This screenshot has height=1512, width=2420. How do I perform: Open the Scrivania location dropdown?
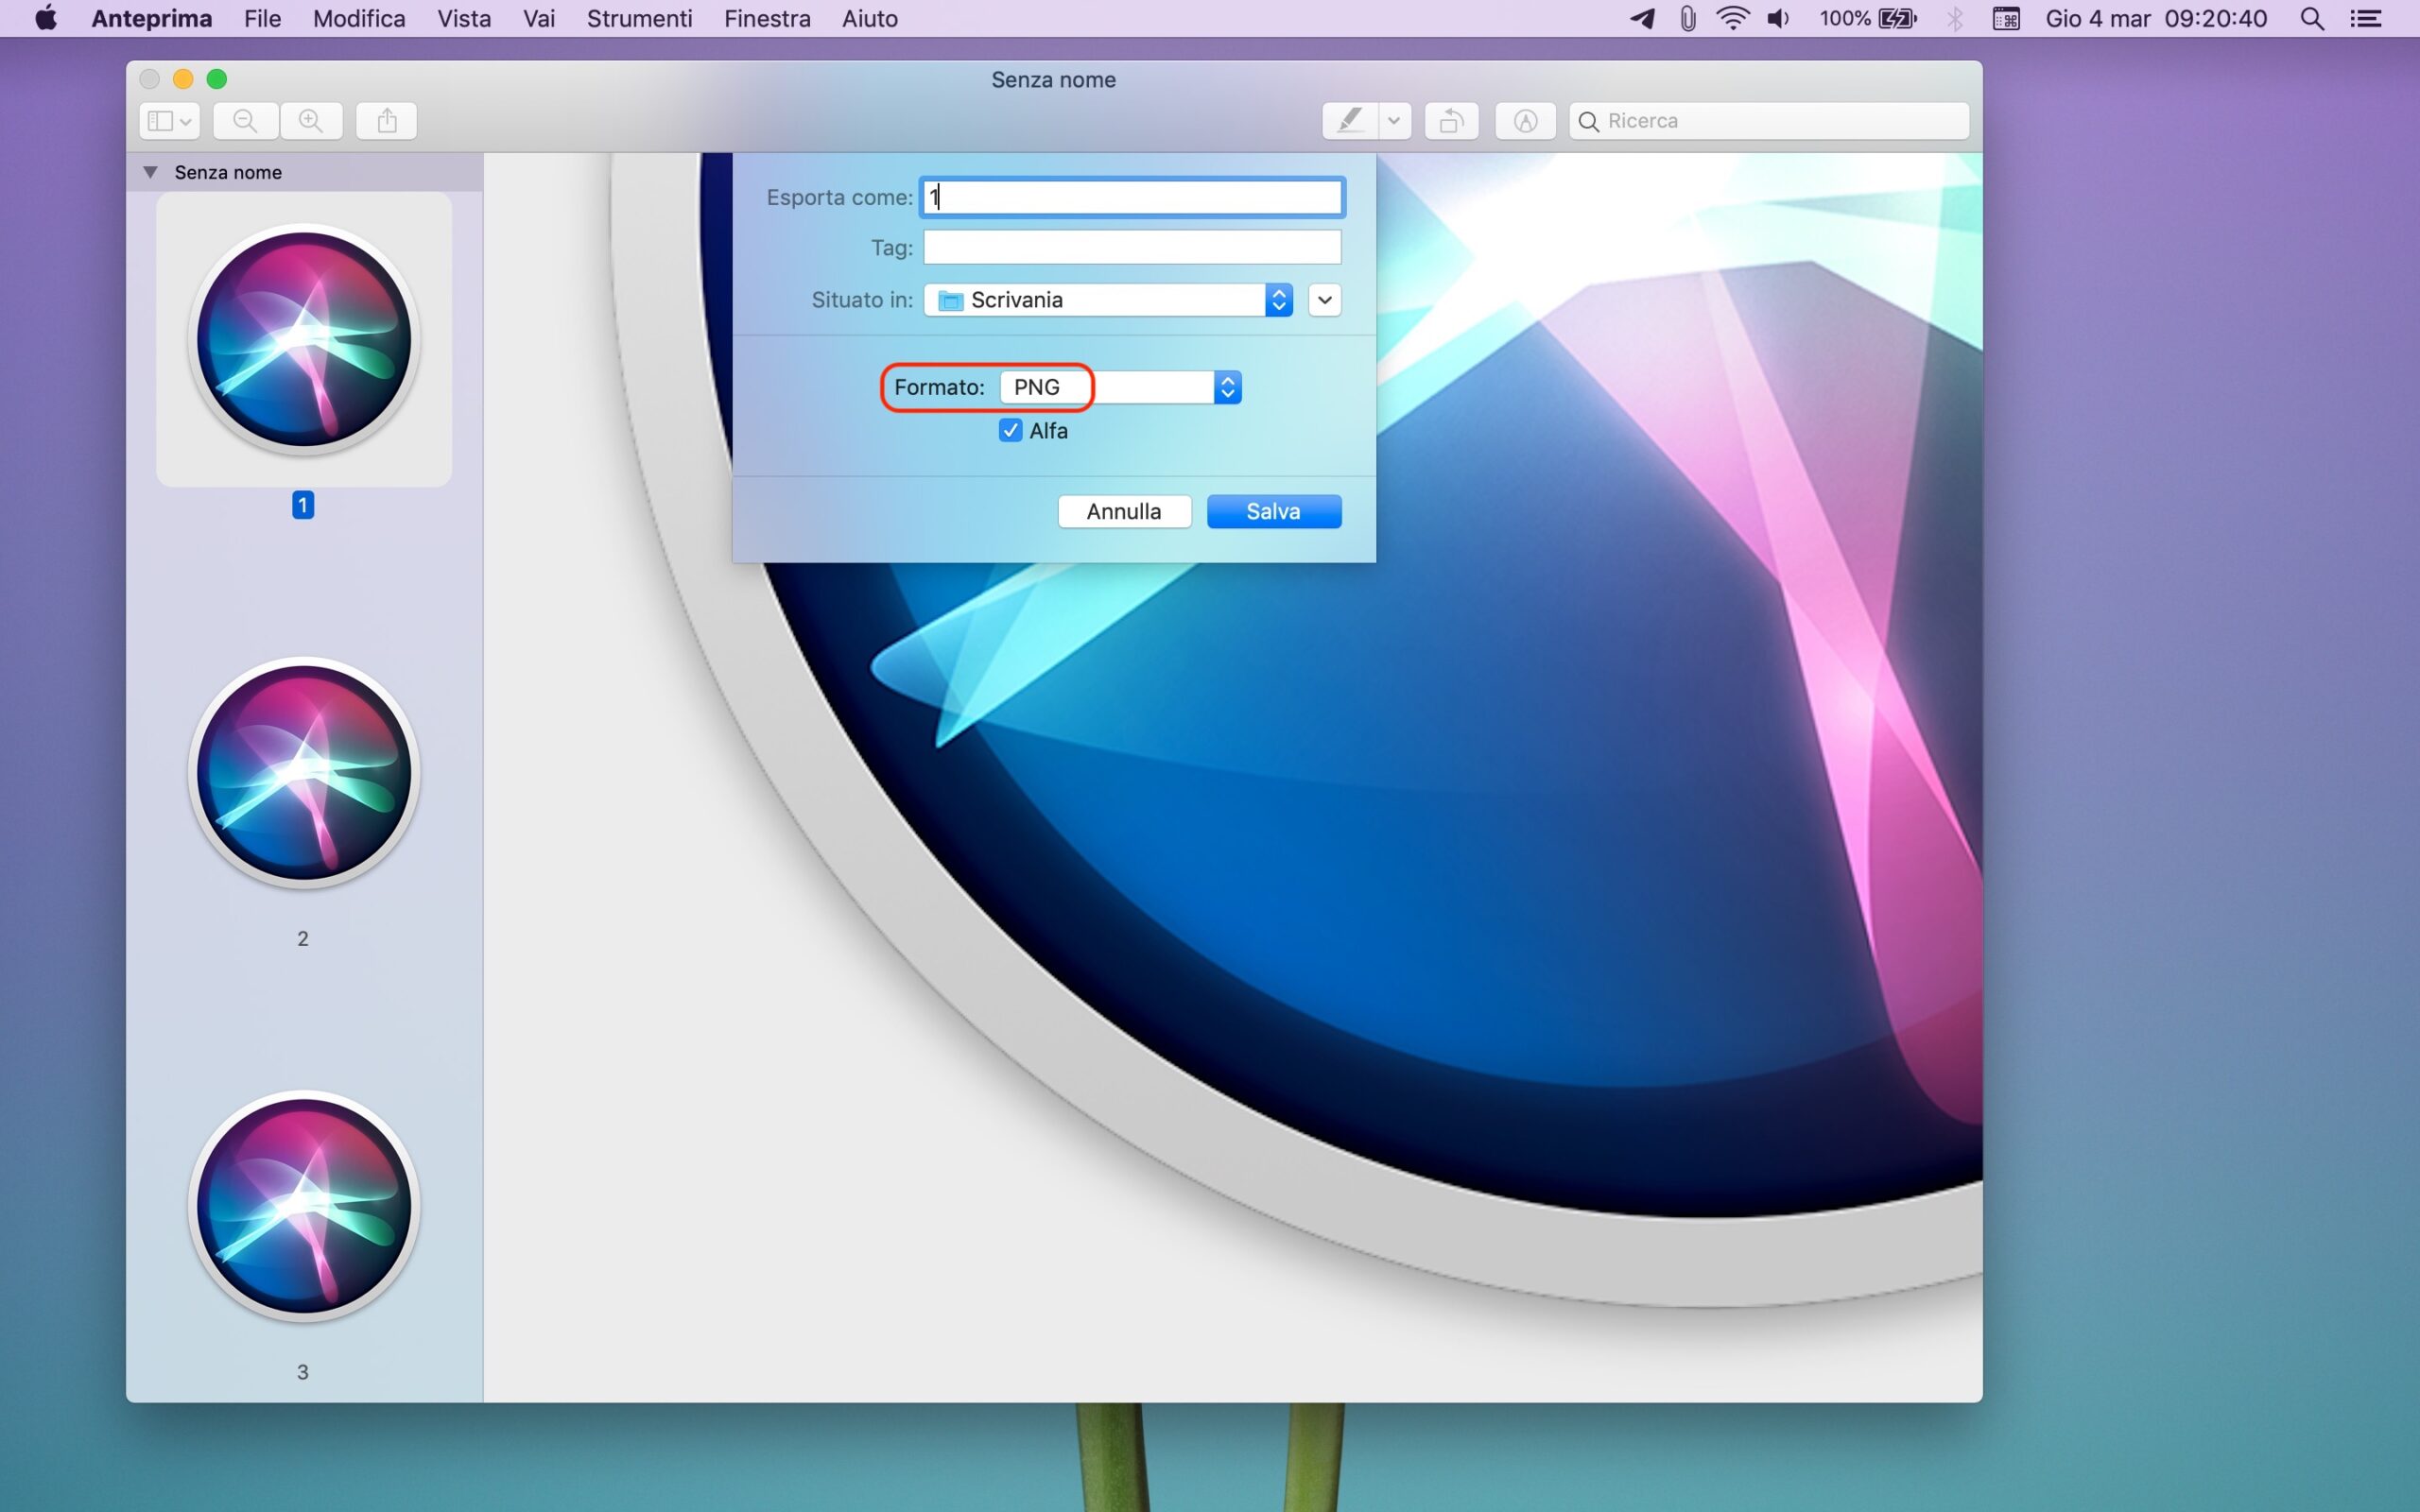[1107, 300]
